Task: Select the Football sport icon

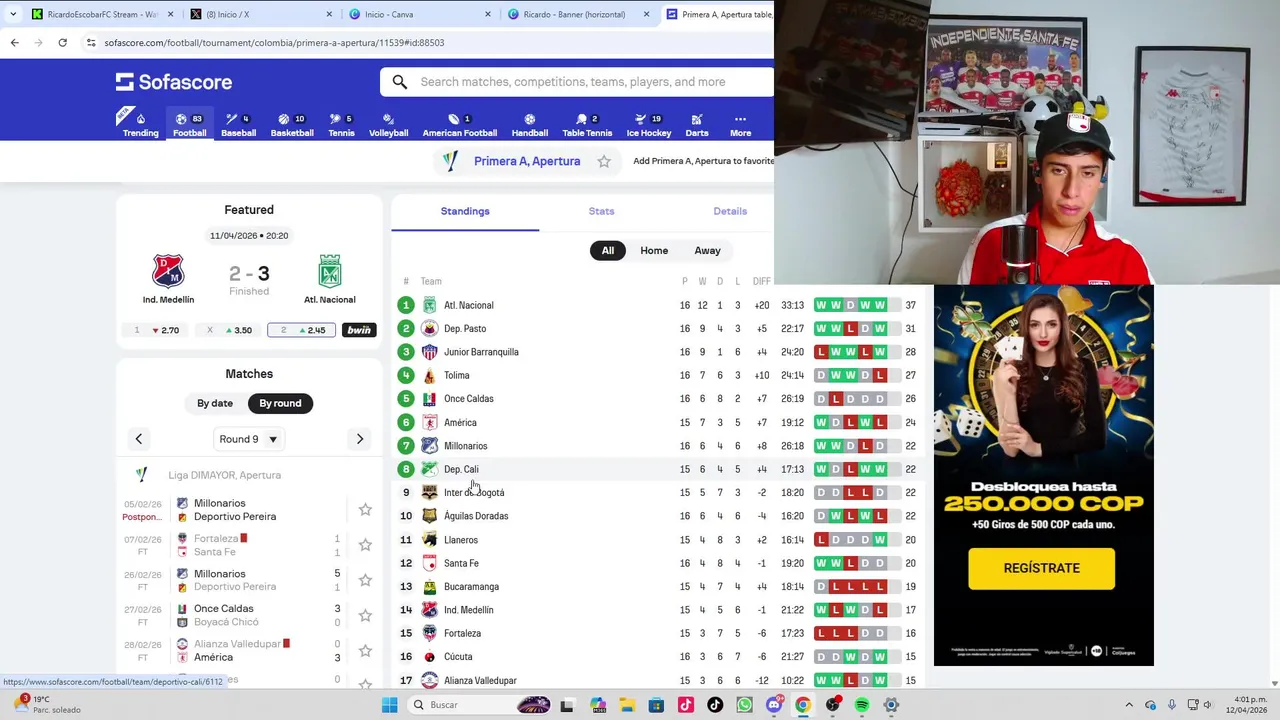Action: [189, 125]
